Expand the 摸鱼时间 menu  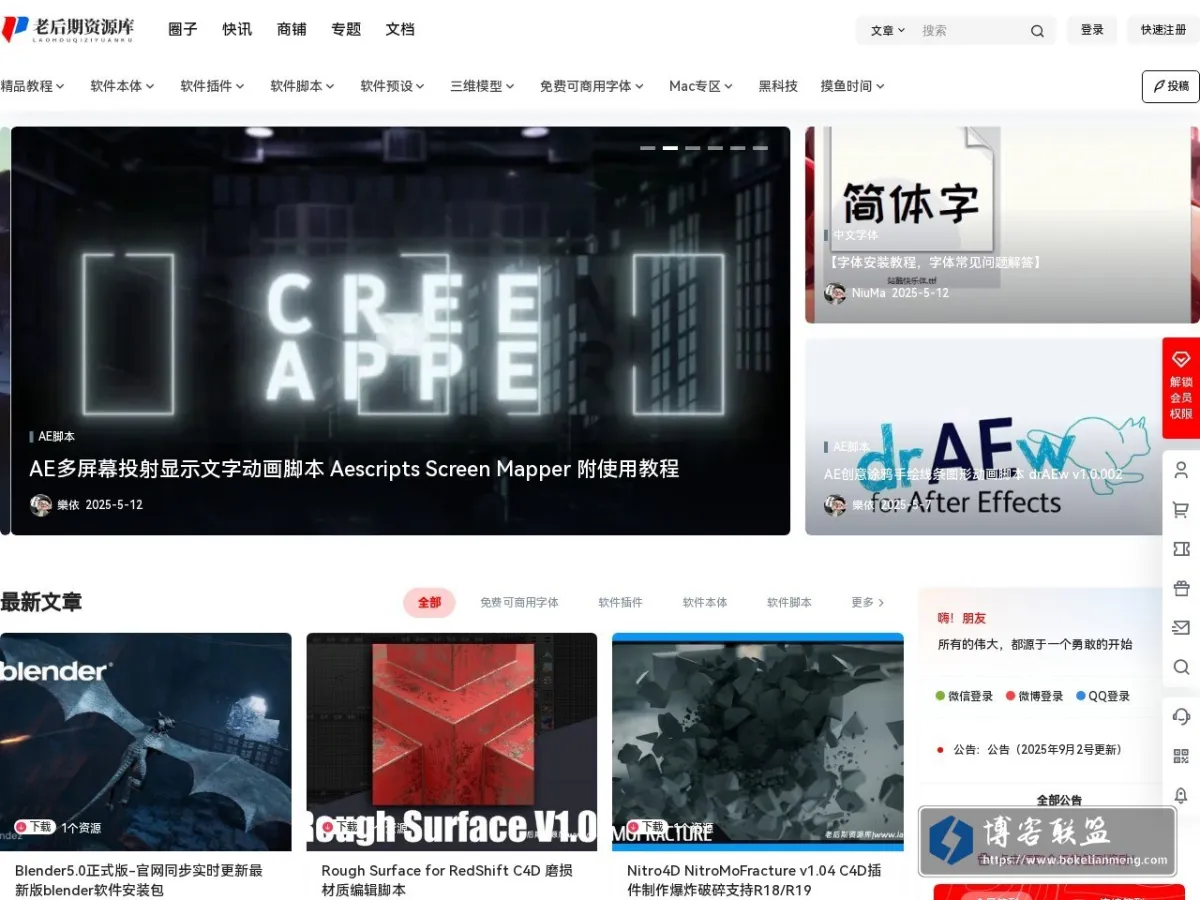[852, 86]
